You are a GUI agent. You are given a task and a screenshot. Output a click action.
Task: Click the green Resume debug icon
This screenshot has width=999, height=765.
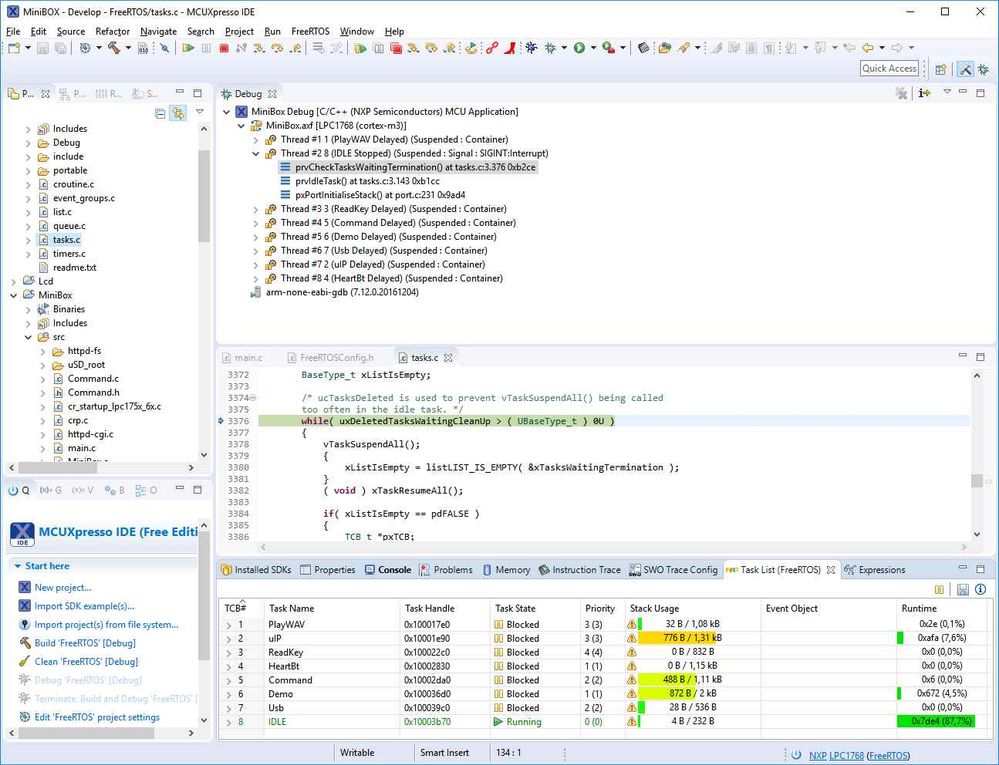coord(188,48)
